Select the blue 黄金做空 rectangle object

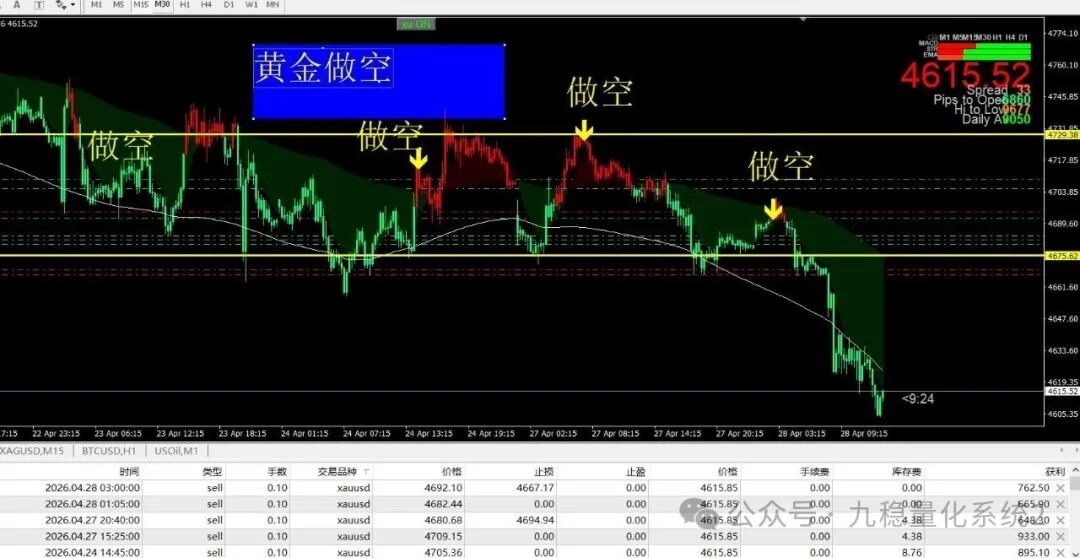(x=380, y=81)
